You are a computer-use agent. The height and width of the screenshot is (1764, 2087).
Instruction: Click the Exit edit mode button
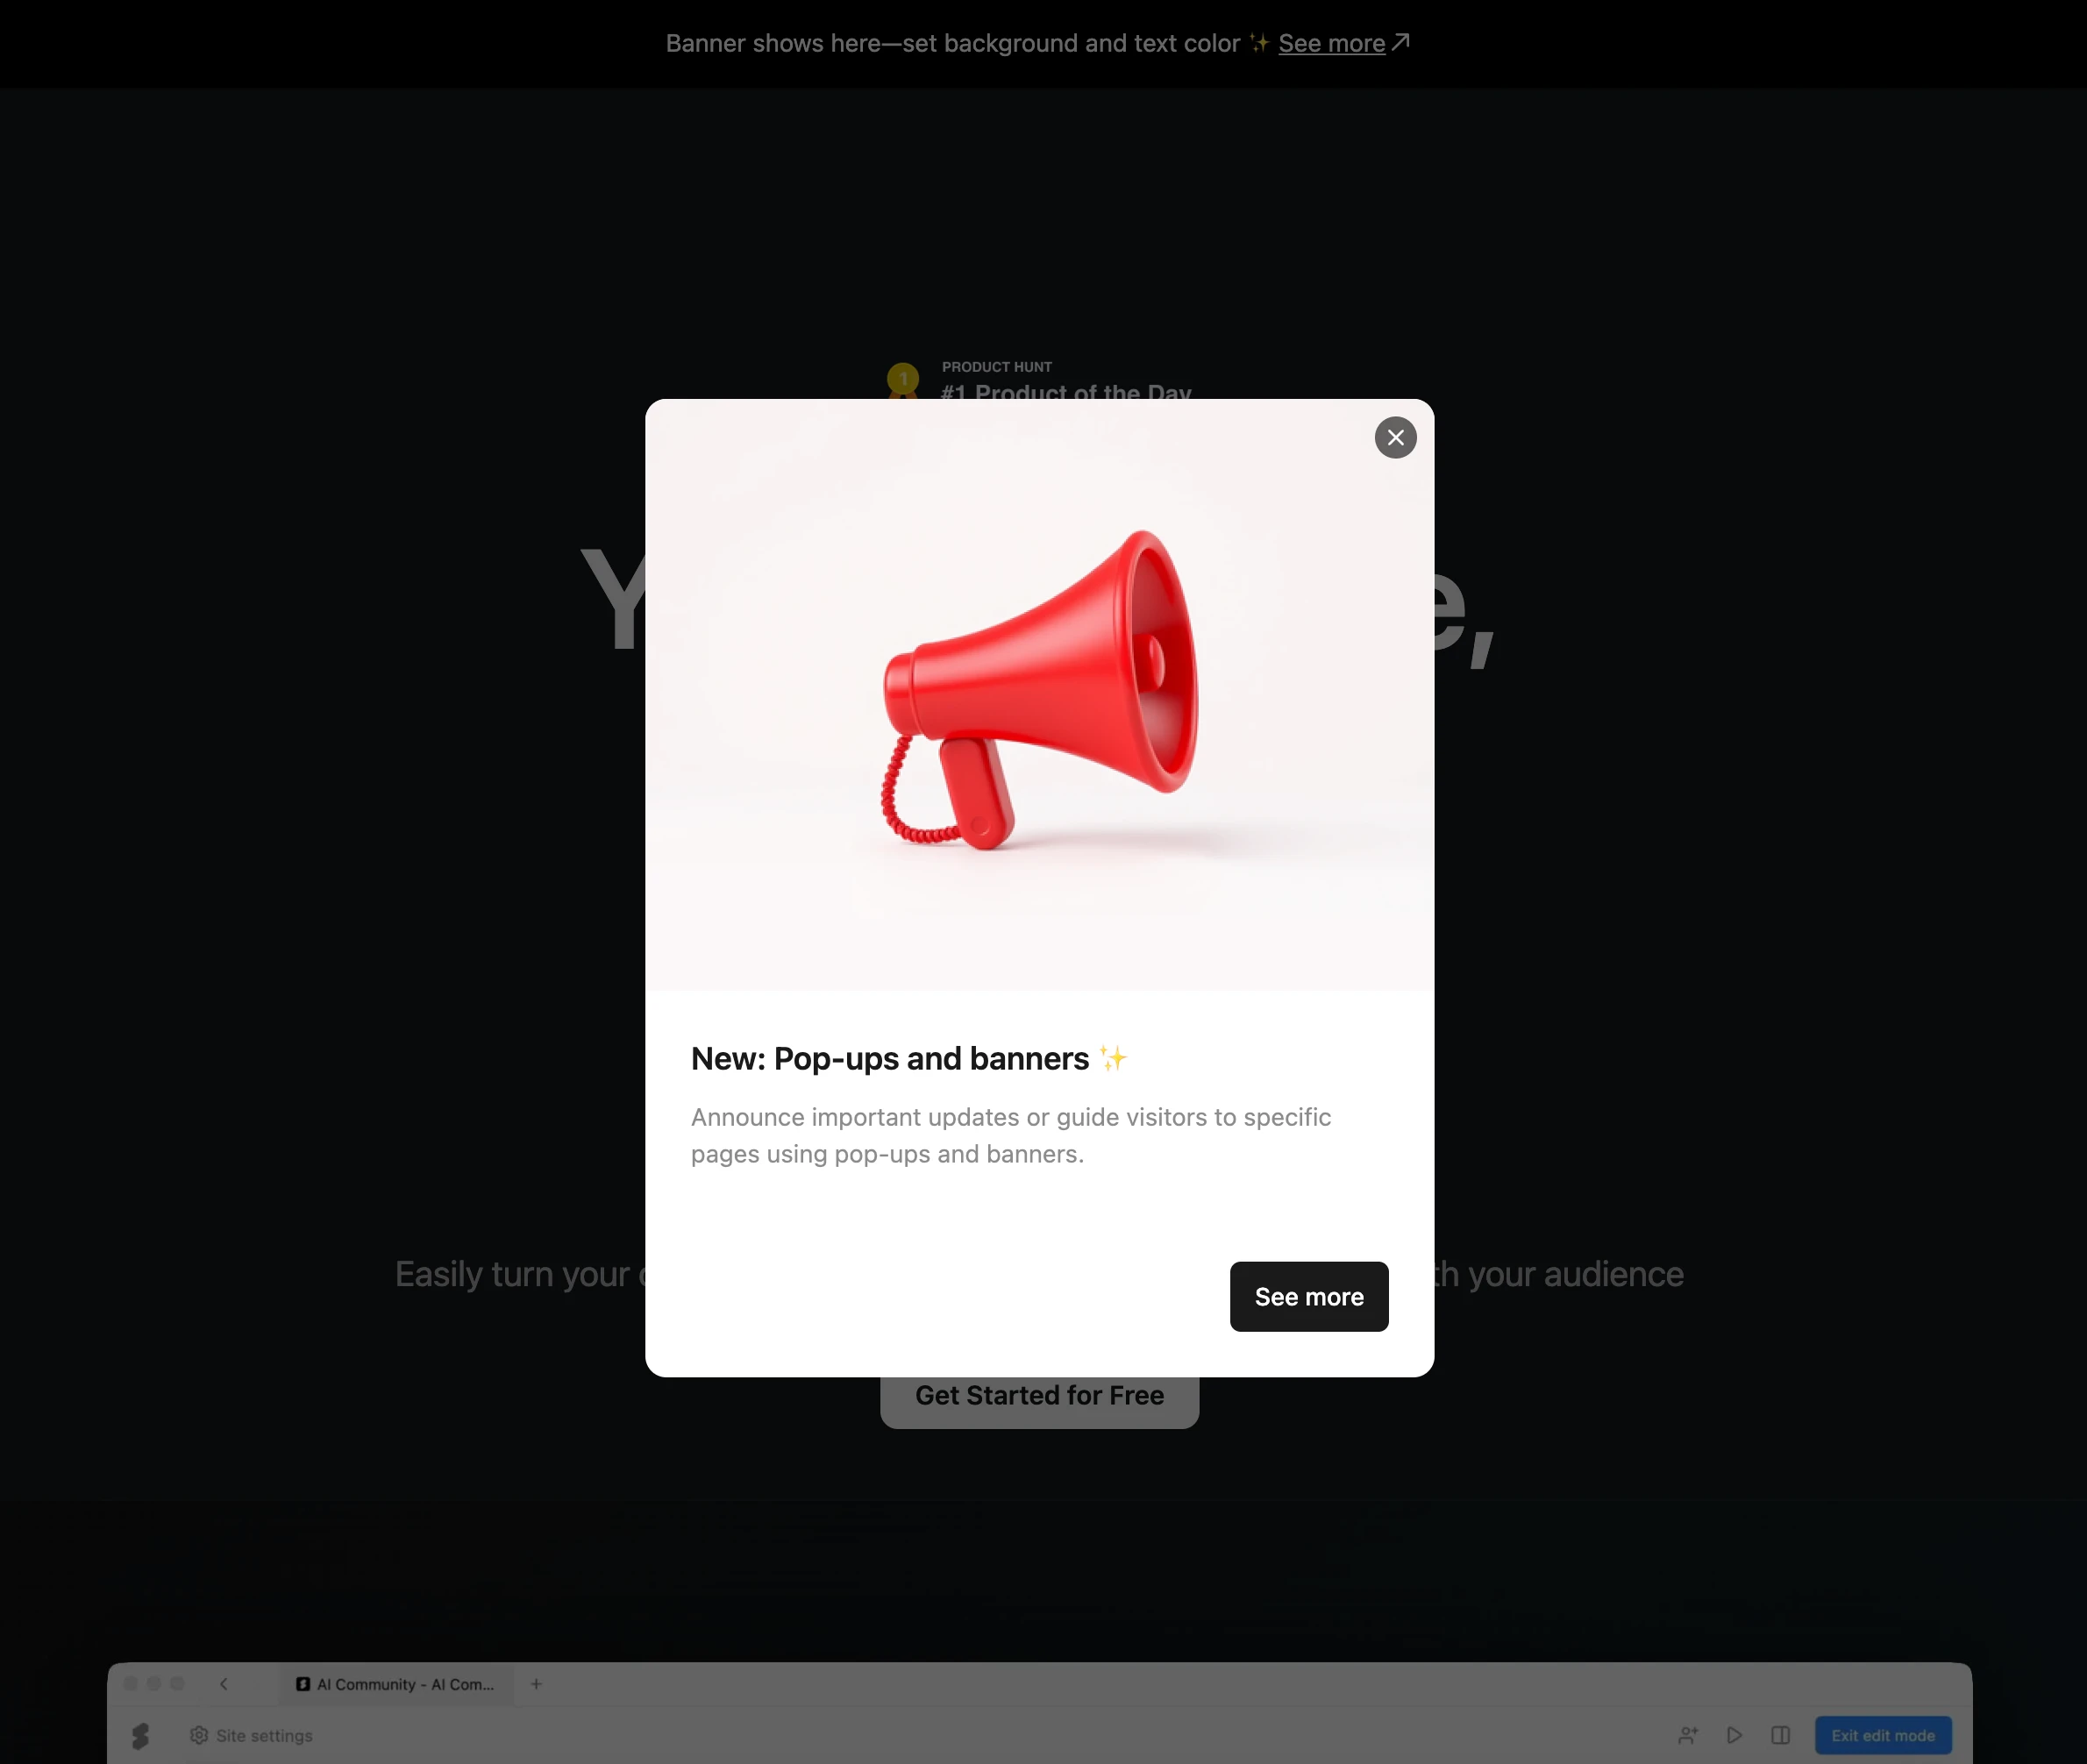(x=1882, y=1735)
